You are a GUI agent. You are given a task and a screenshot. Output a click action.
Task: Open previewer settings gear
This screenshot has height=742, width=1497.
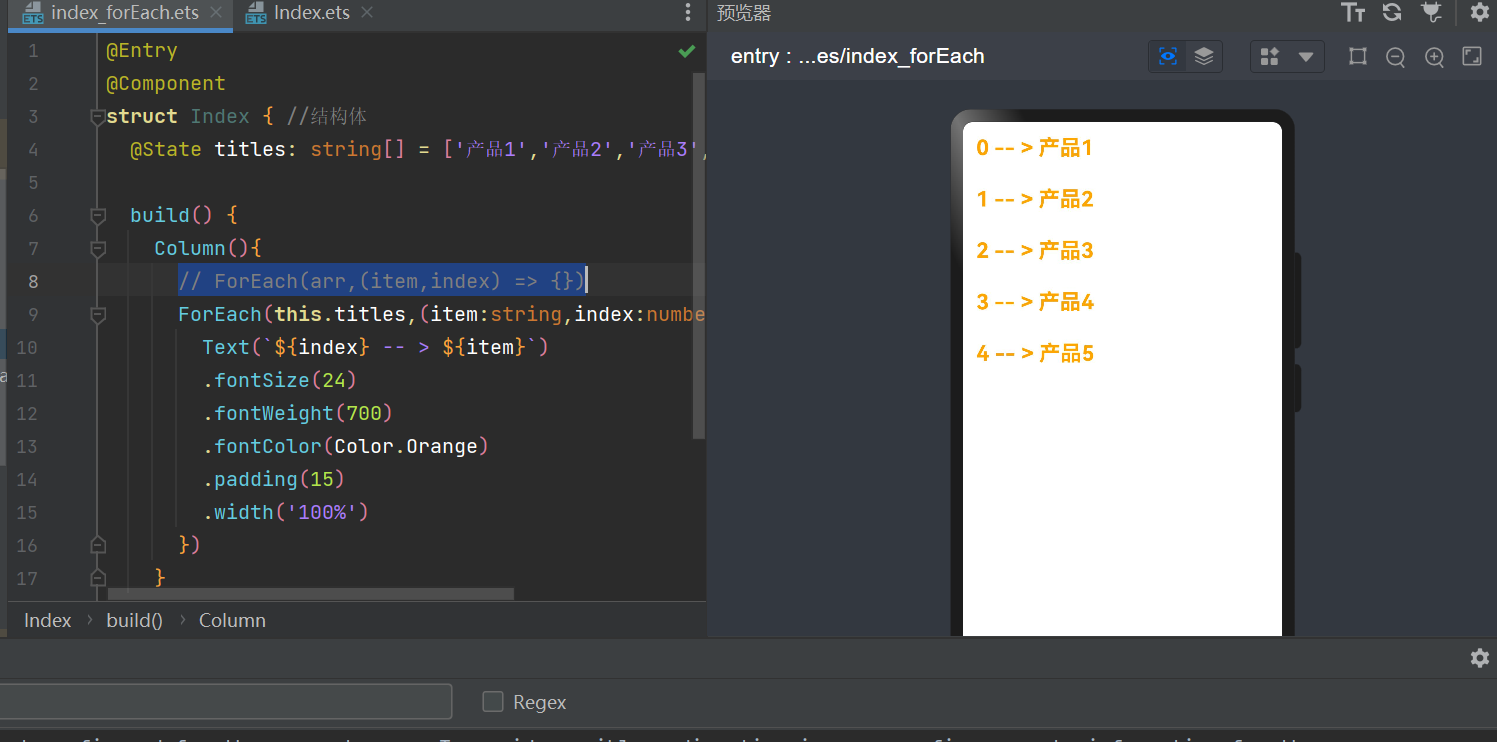tap(1479, 12)
